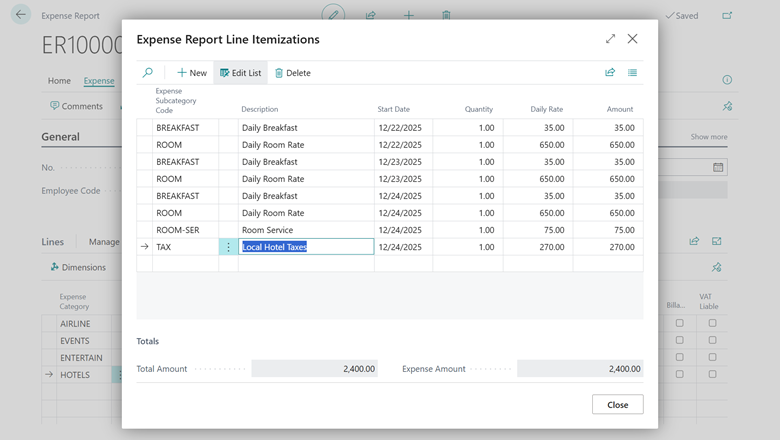Click the edit pencil icon on Expense Report
The image size is (780, 440).
tap(333, 14)
